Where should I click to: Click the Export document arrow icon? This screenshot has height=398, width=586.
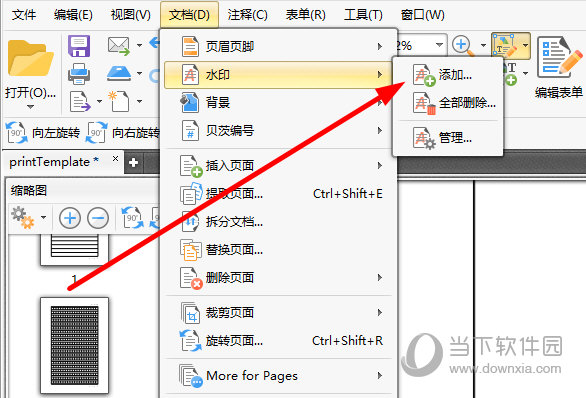[80, 102]
